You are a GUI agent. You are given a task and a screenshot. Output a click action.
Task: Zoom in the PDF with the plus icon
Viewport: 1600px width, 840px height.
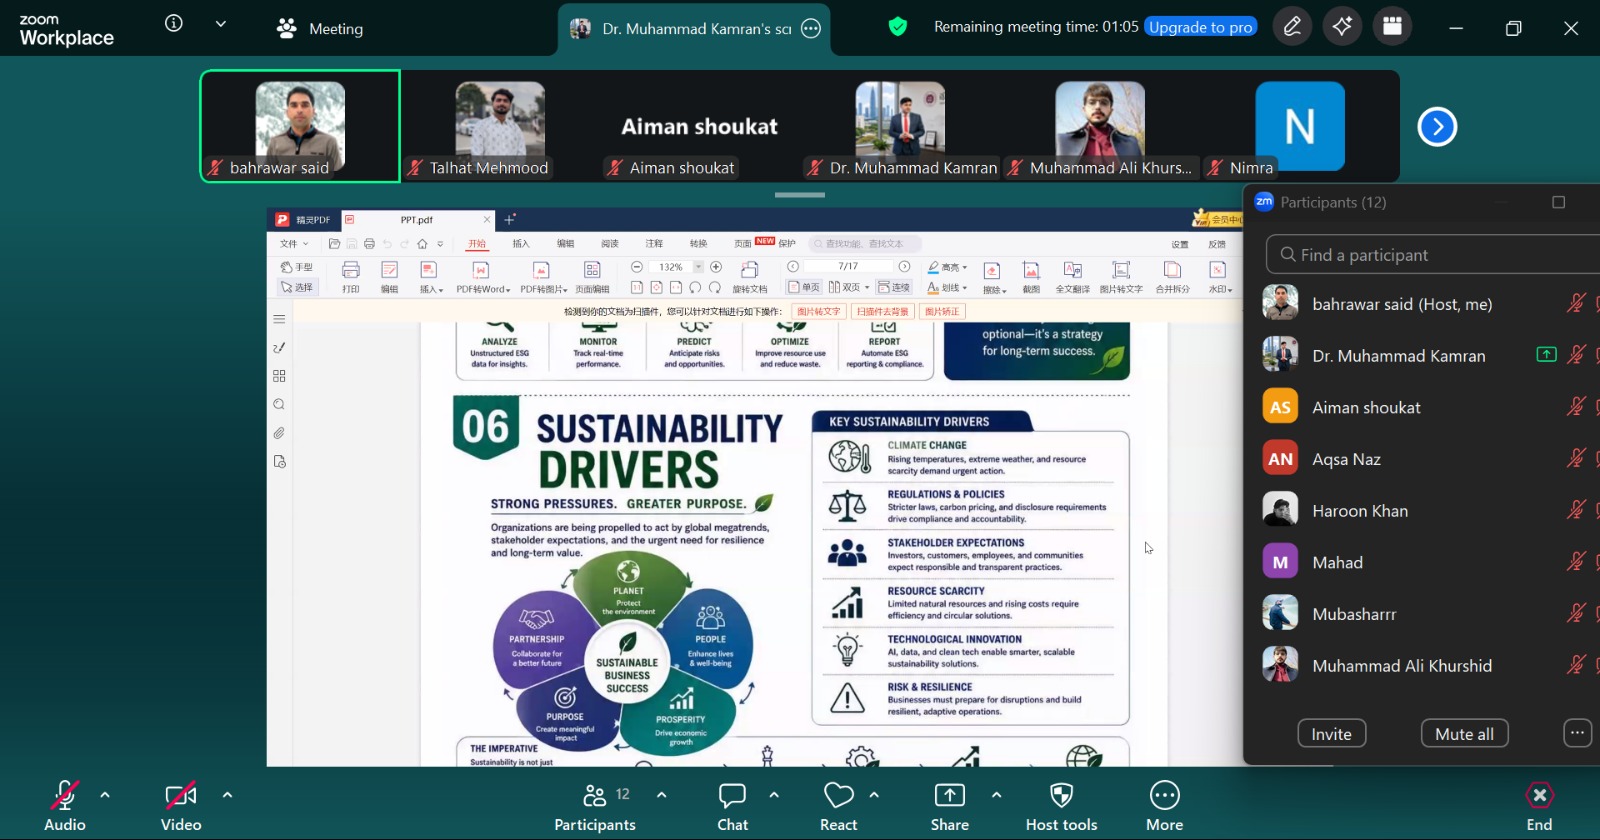[x=716, y=267]
